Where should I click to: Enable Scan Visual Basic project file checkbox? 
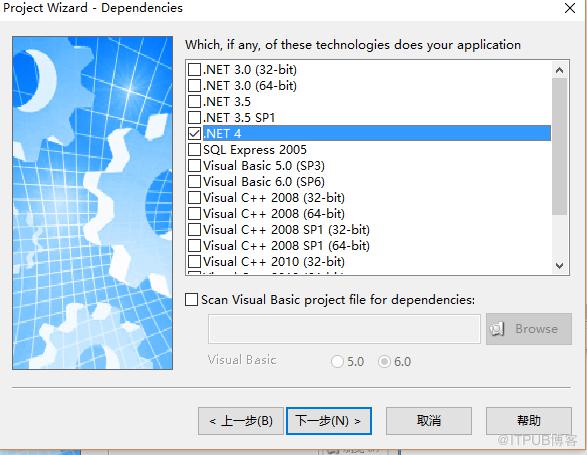click(192, 300)
